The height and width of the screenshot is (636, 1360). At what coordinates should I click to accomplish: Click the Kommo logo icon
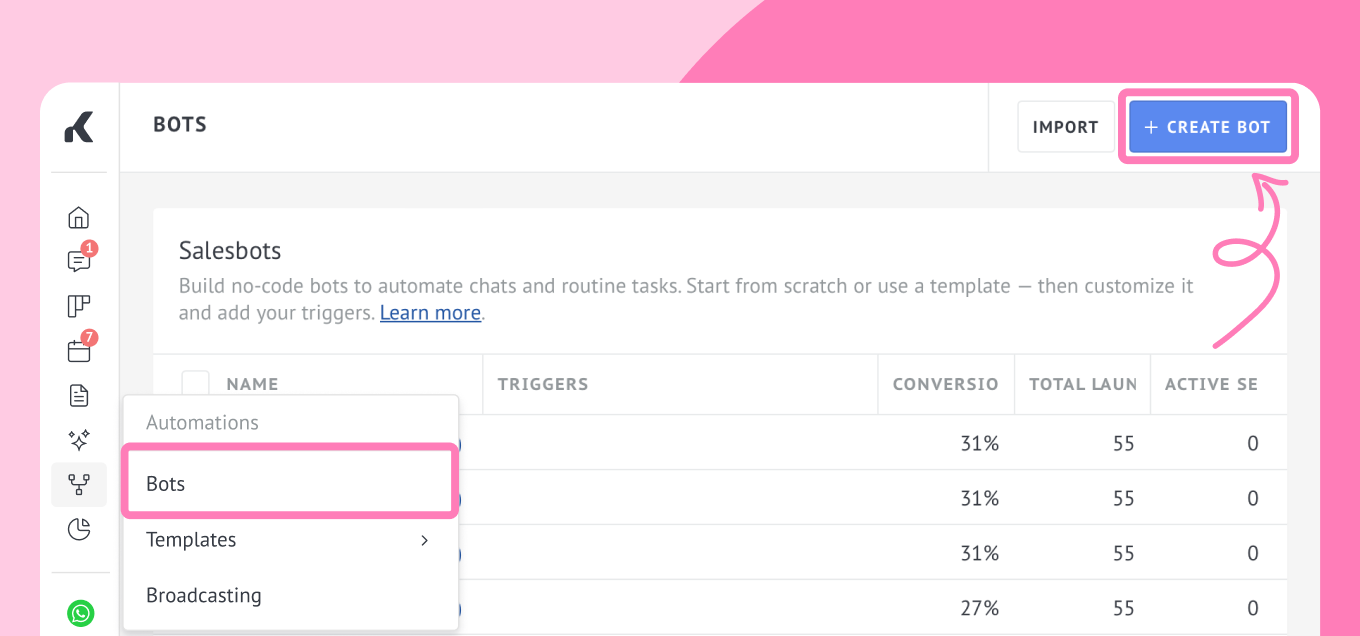click(x=79, y=127)
